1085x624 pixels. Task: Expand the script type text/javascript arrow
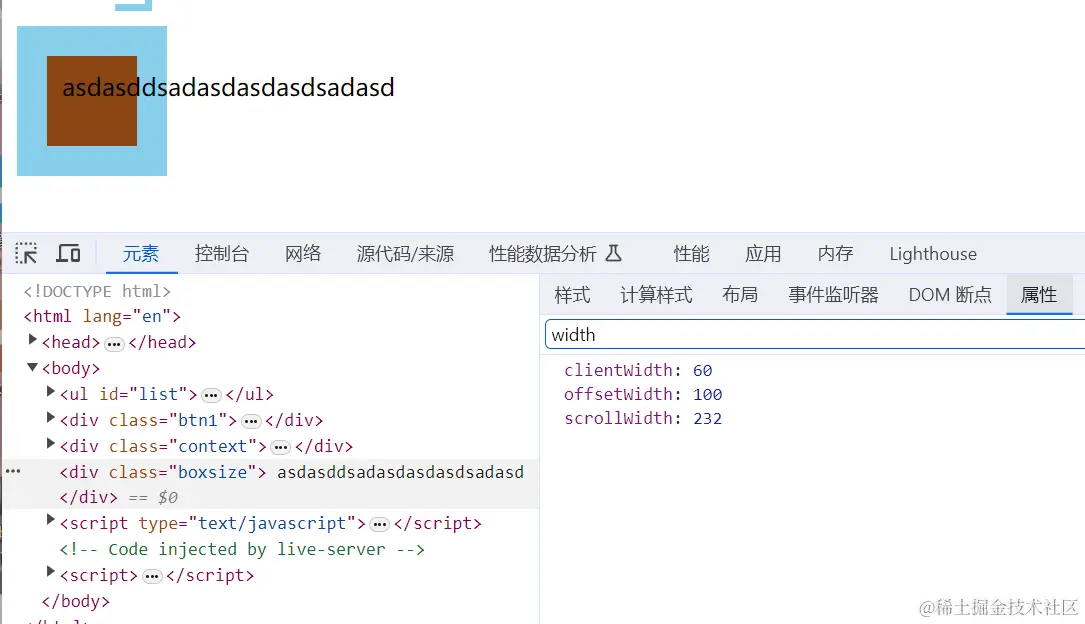(x=50, y=520)
